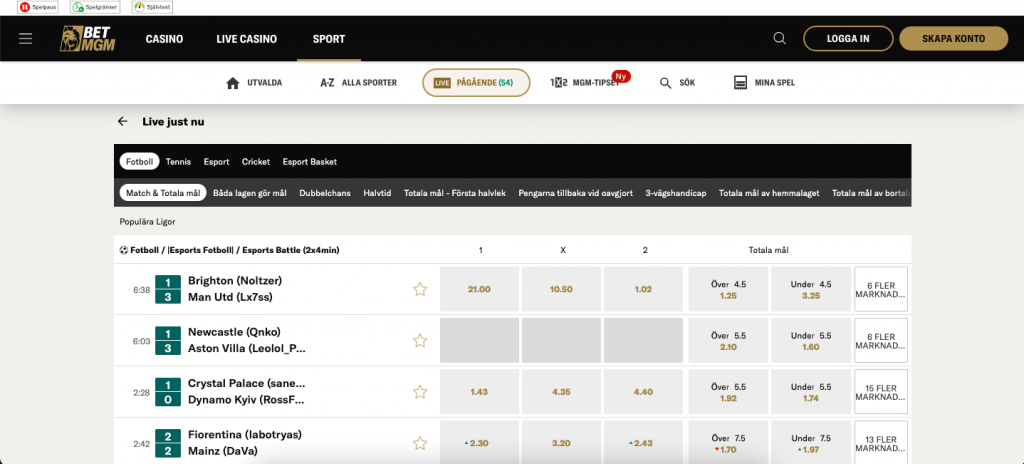Select the Dubbelchans market
This screenshot has height=464, width=1024.
[325, 193]
